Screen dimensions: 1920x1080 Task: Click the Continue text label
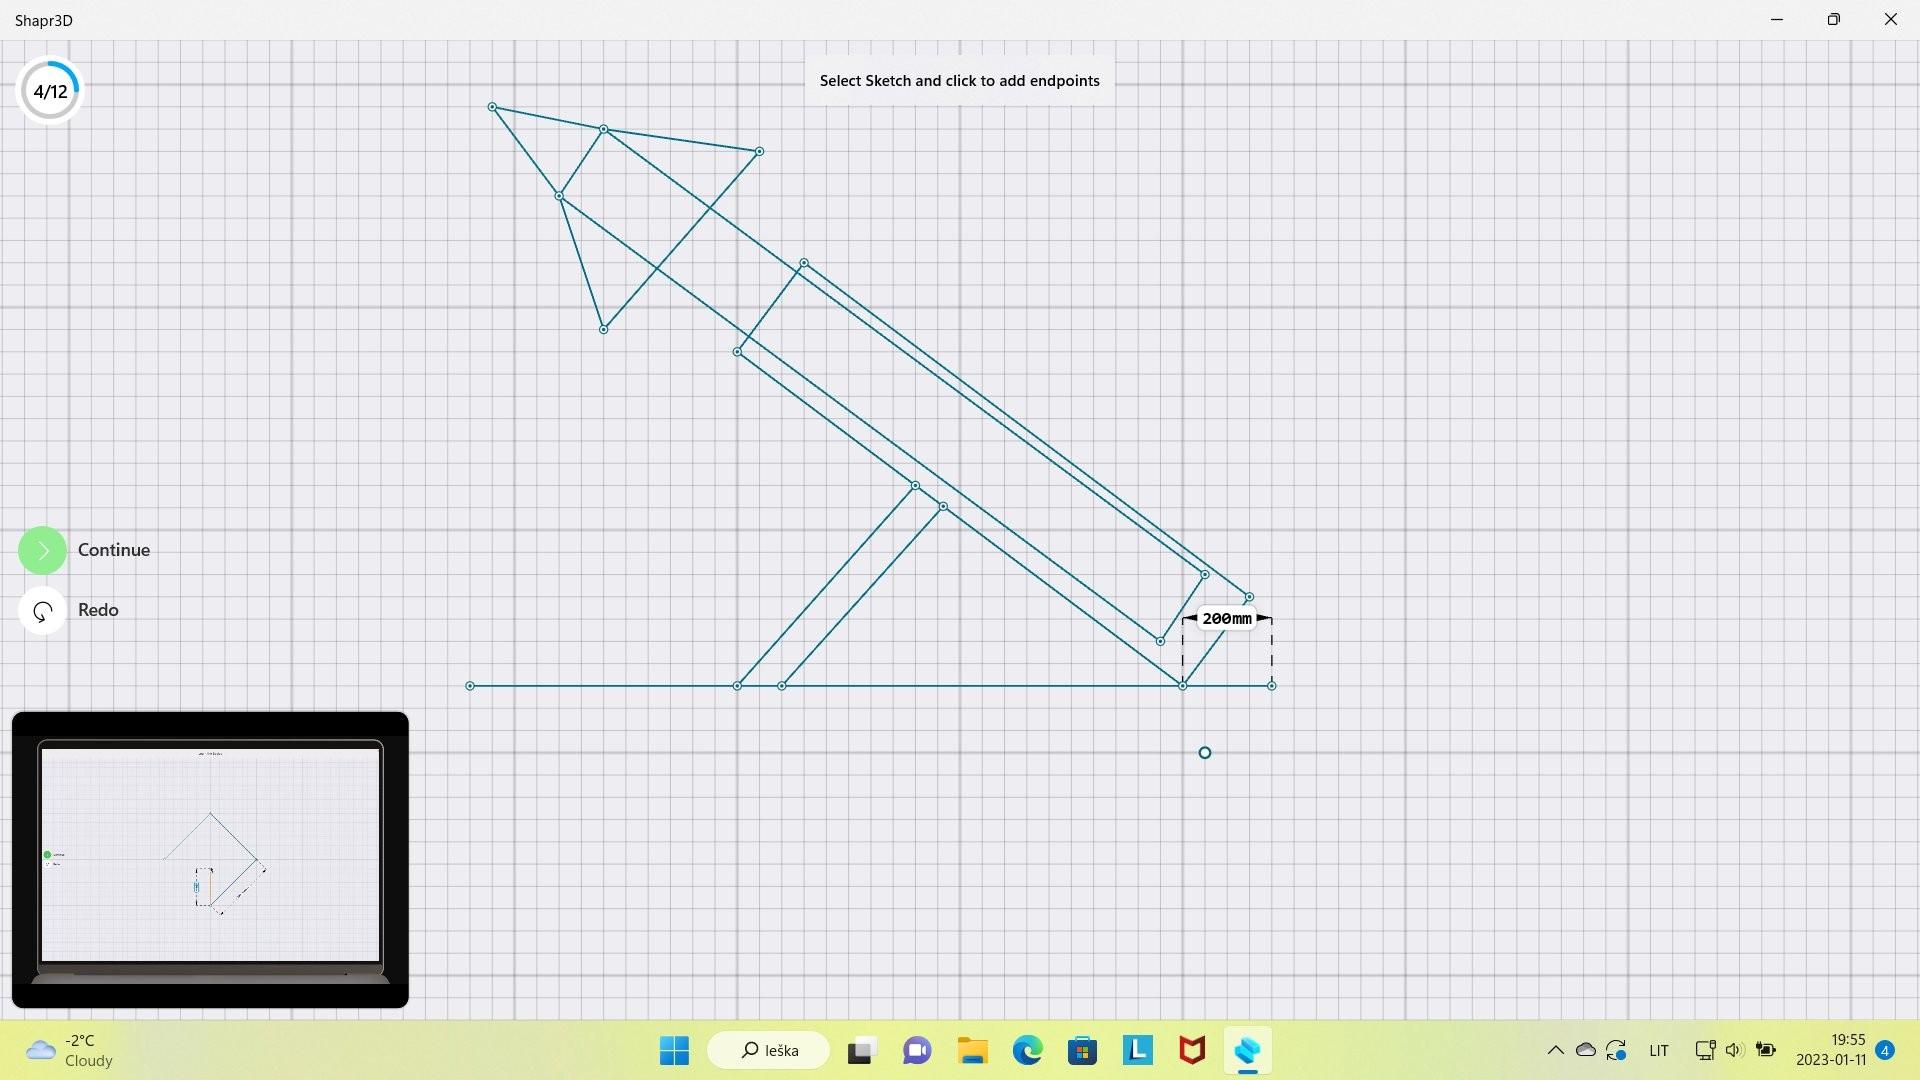click(114, 550)
